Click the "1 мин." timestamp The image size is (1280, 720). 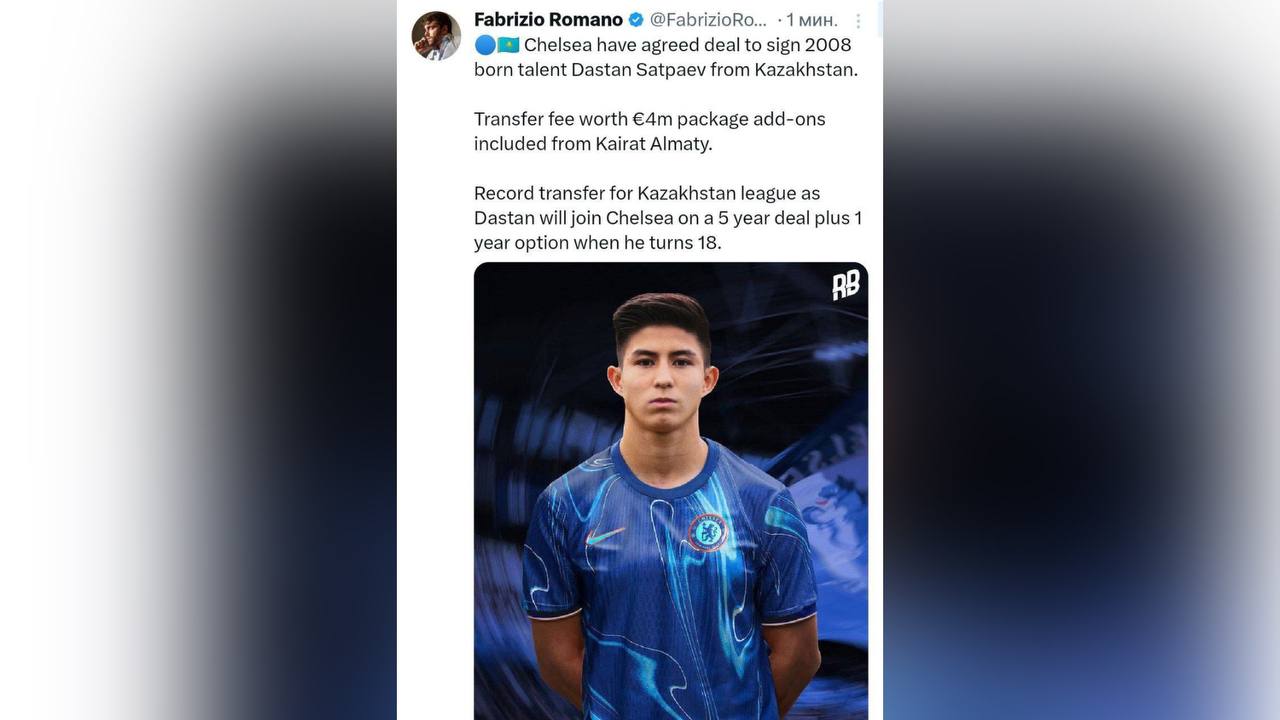812,20
